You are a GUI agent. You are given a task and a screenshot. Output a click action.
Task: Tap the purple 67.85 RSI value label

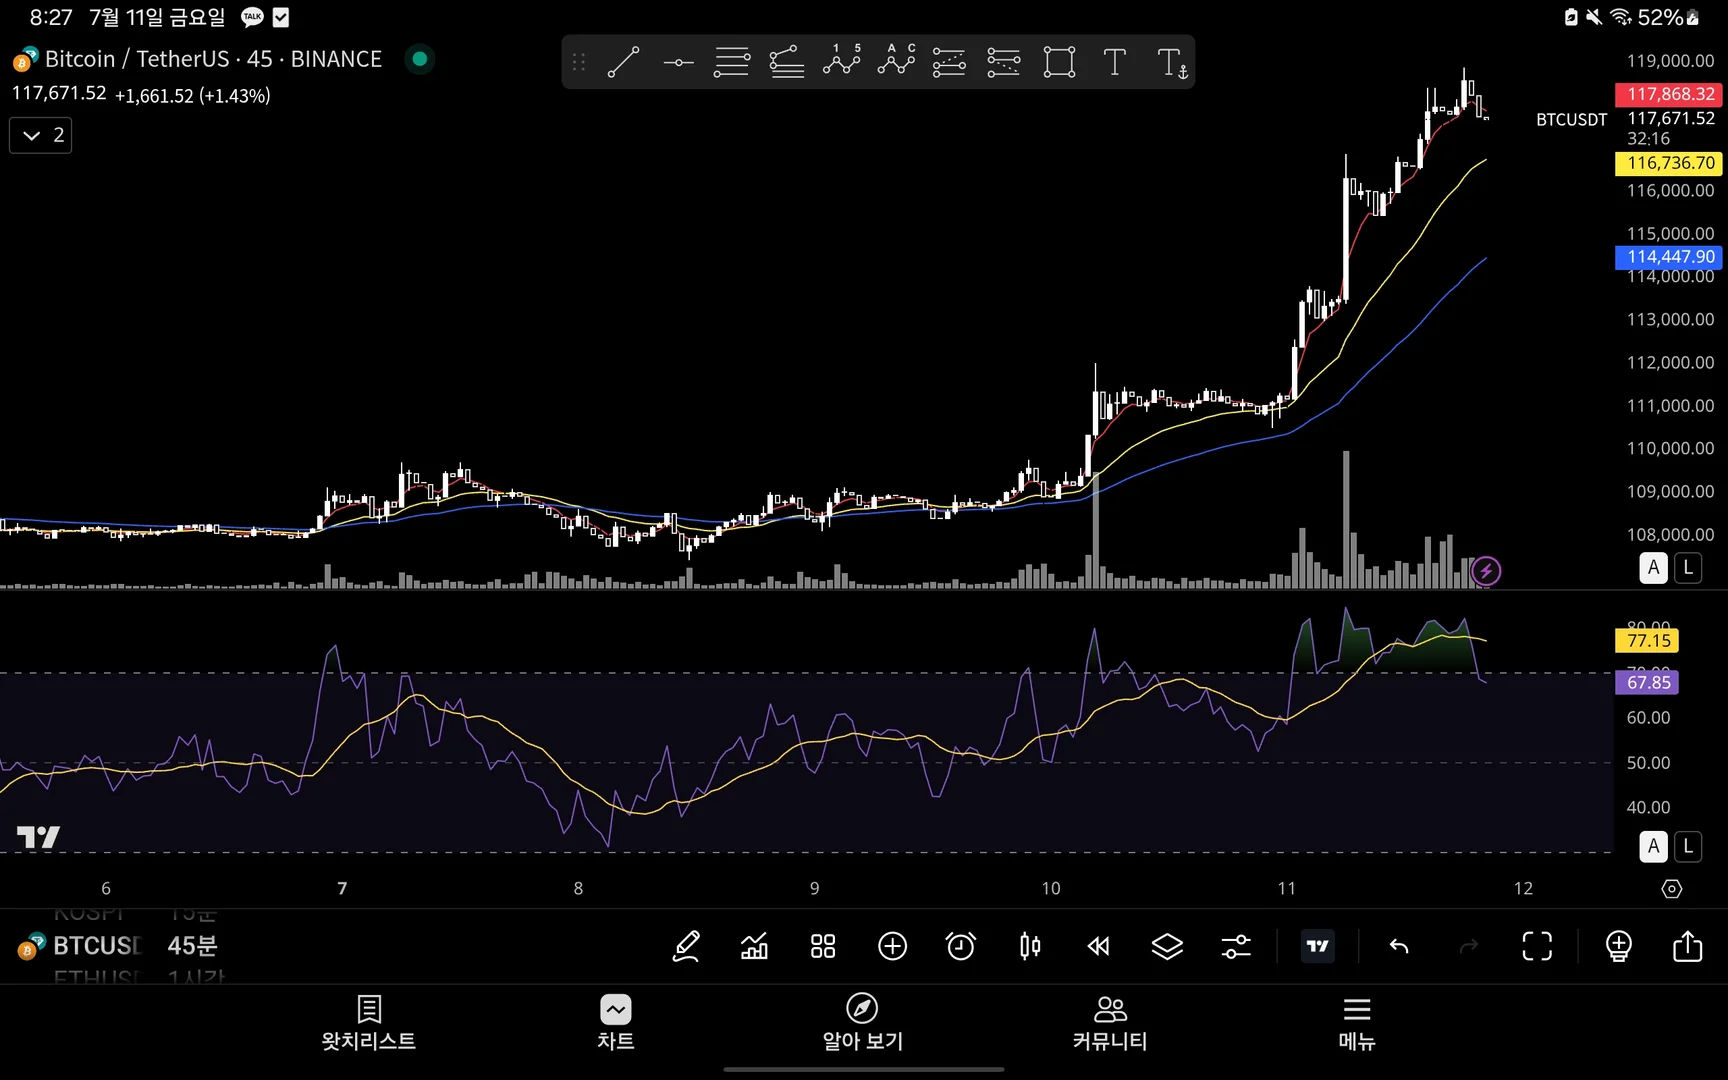[x=1647, y=683]
